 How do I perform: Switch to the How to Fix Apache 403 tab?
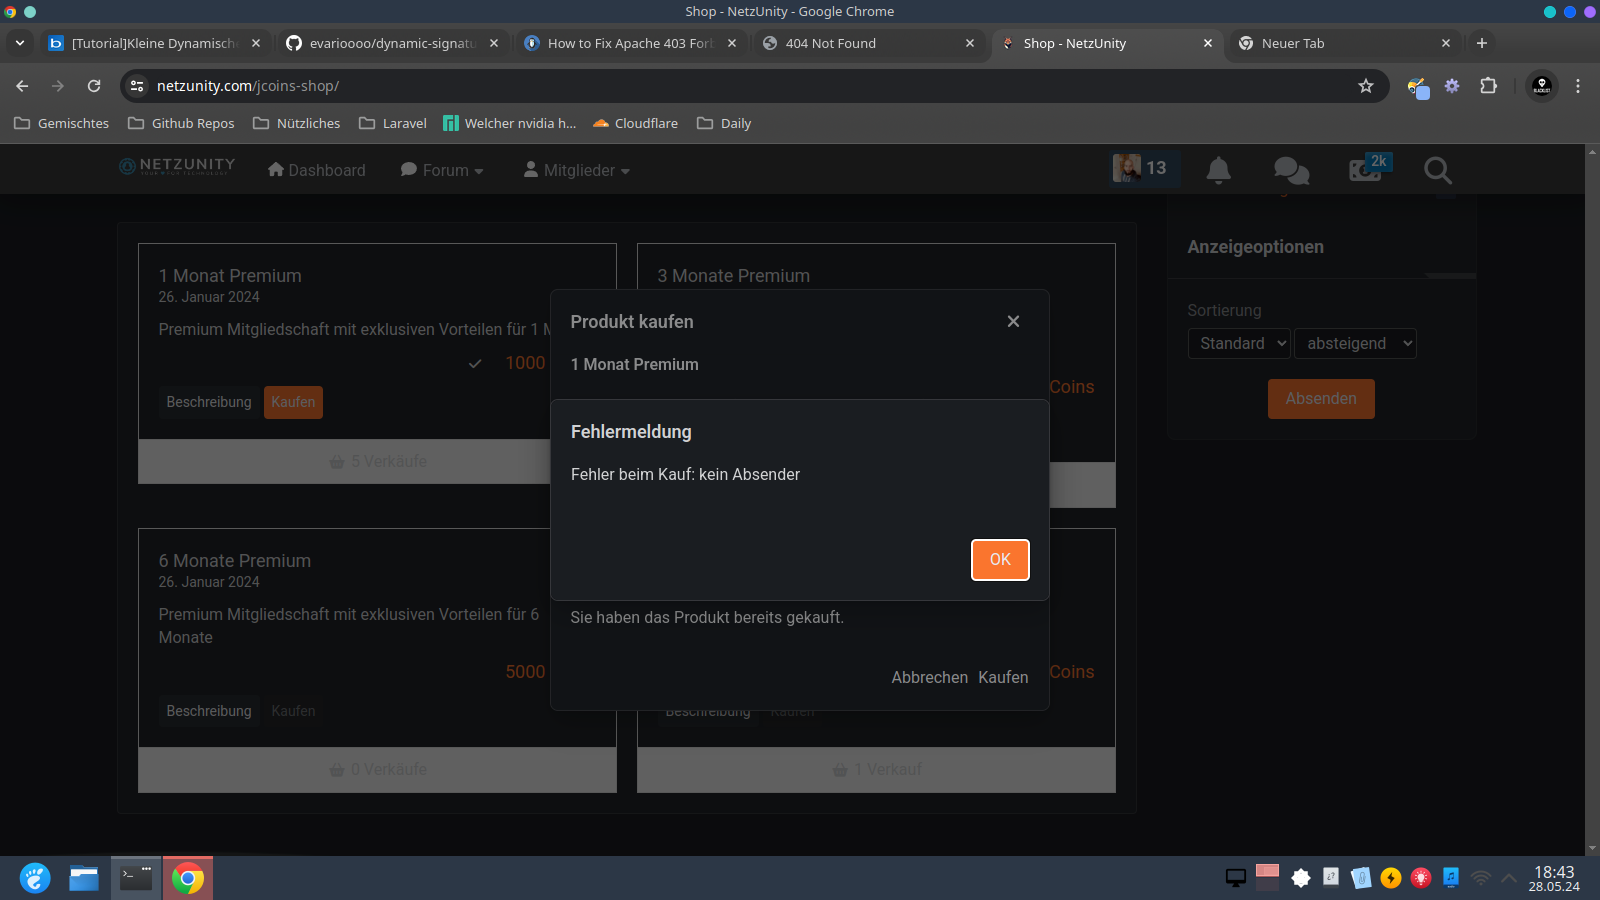629,43
